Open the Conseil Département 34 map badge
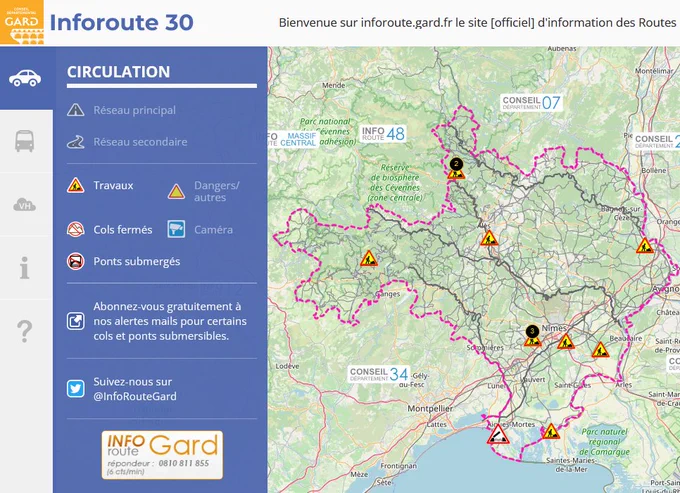Viewport: 680px width, 493px height. 379,374
